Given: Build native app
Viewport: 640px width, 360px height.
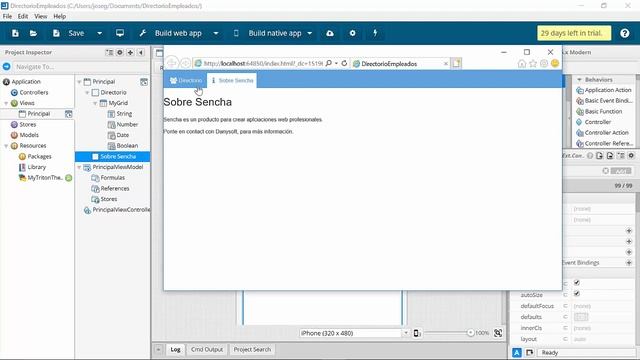Looking at the screenshot, I should tap(267, 33).
